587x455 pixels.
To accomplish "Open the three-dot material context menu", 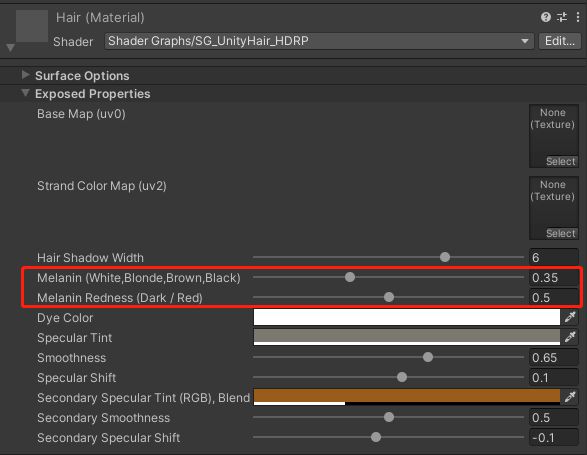I will (578, 17).
